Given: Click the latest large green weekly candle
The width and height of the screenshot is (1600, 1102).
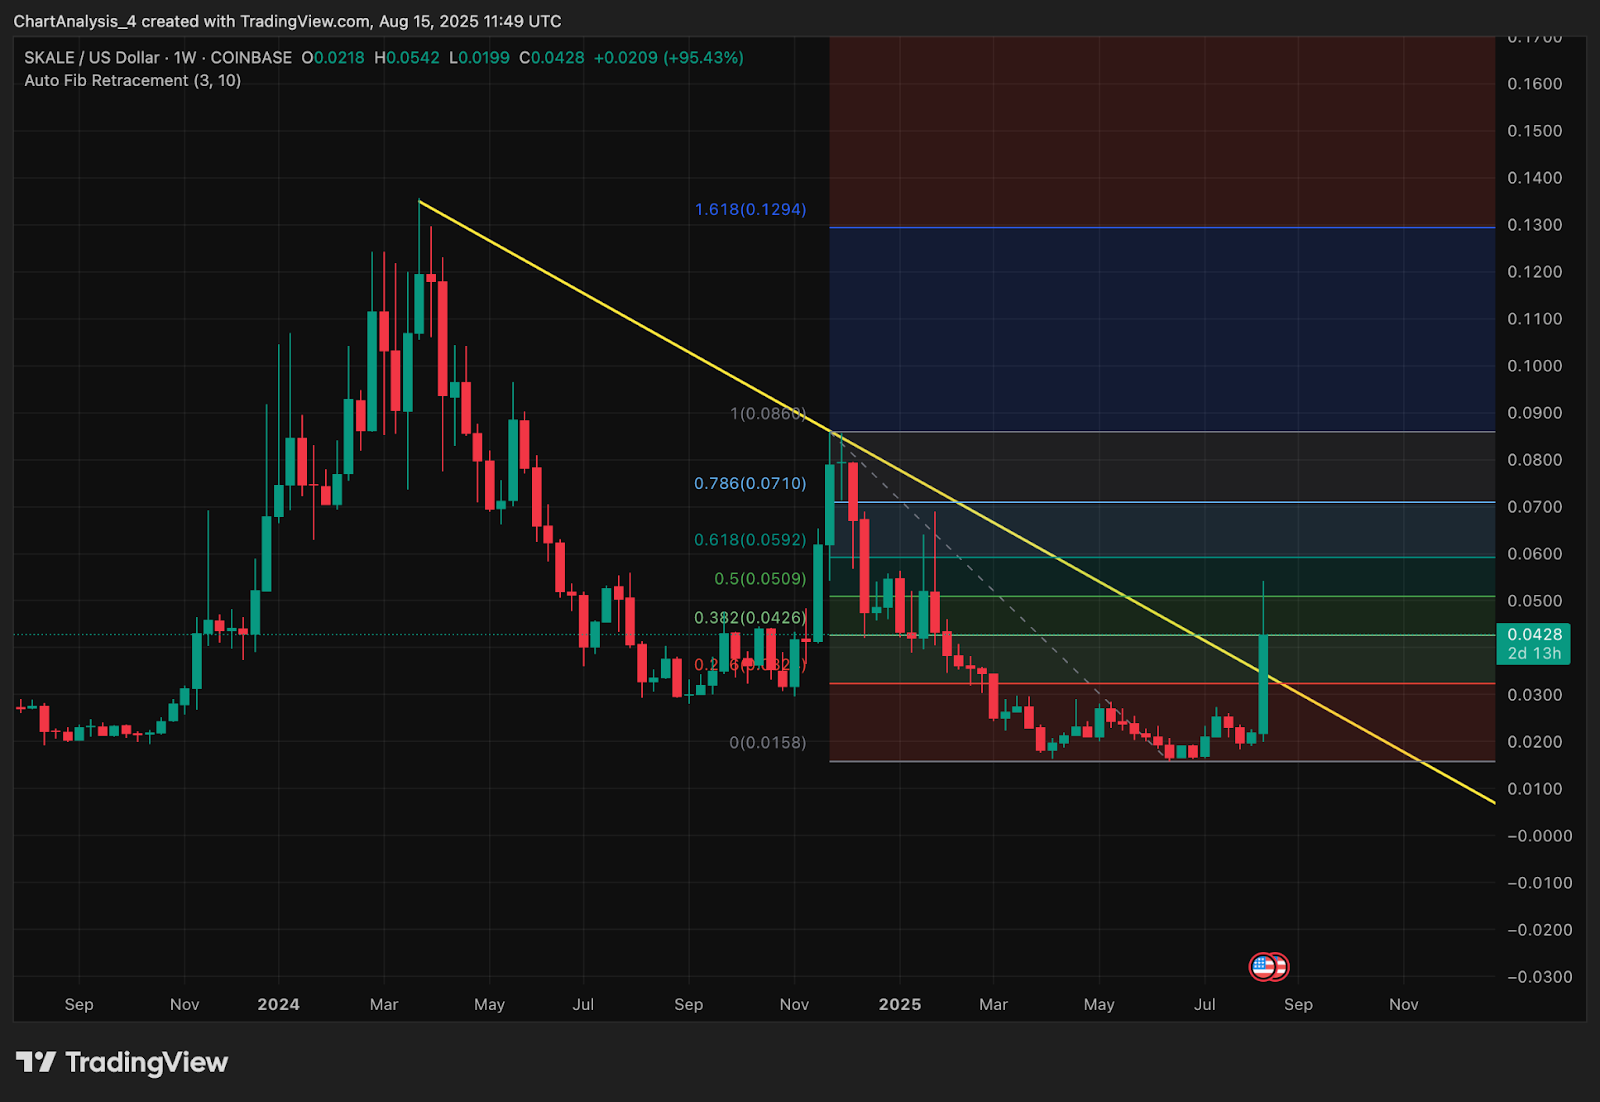Looking at the screenshot, I should pos(1264,685).
